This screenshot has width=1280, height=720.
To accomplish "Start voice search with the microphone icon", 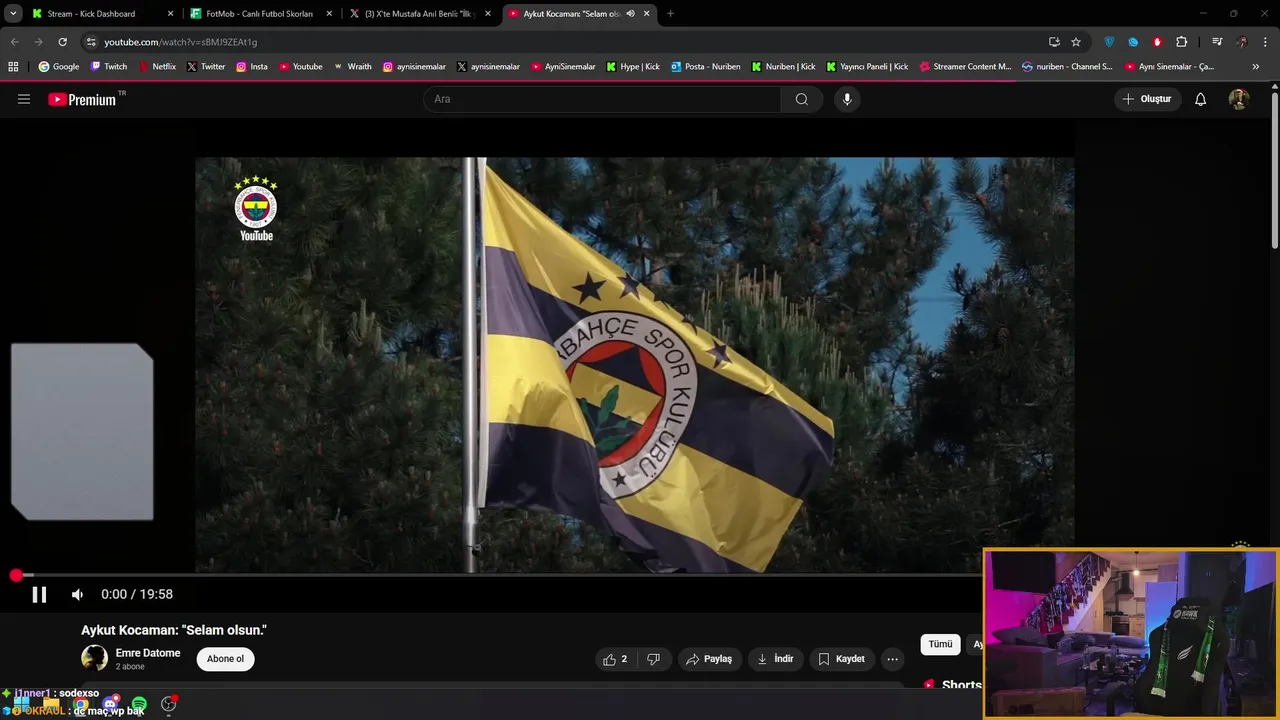I will (847, 99).
